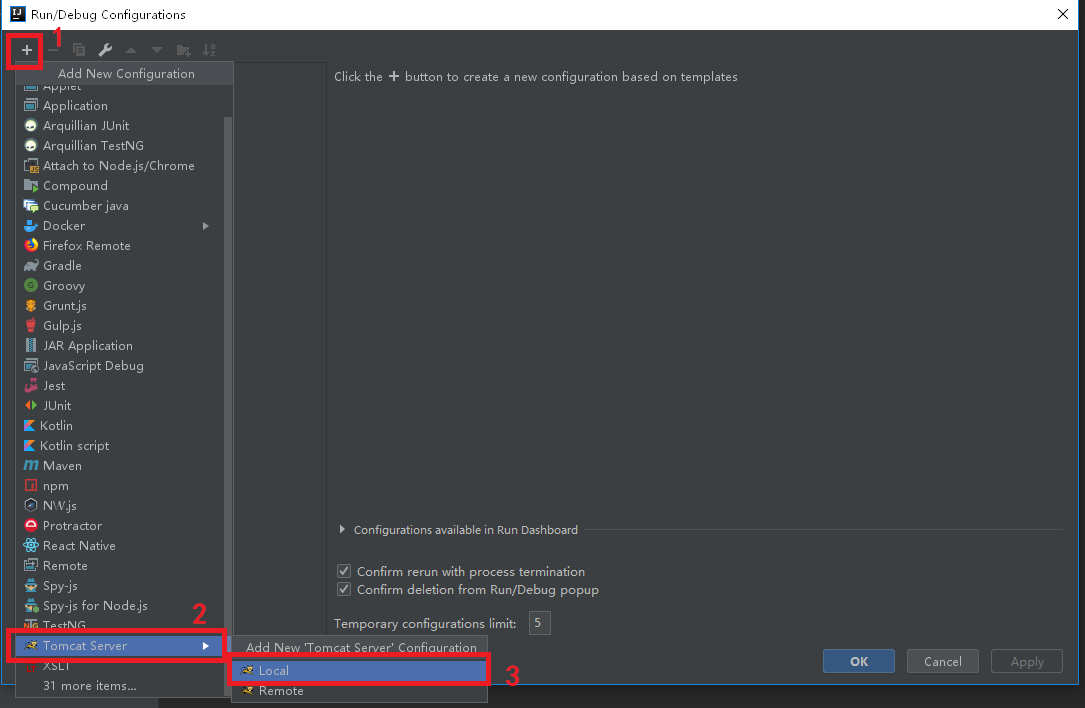The image size is (1085, 708).
Task: Click the Grunt.js icon
Action: (x=30, y=305)
